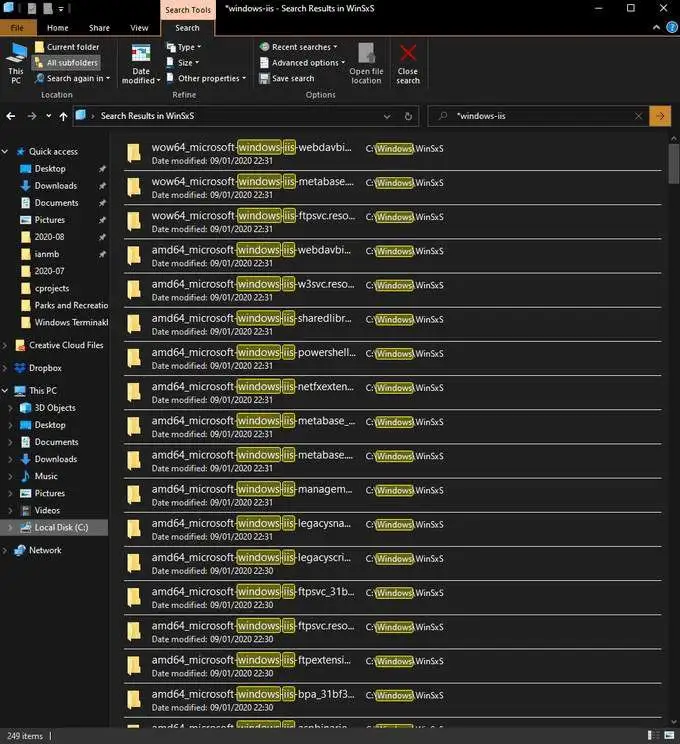
Task: Select Dropbox in navigation pane
Action: (x=45, y=368)
